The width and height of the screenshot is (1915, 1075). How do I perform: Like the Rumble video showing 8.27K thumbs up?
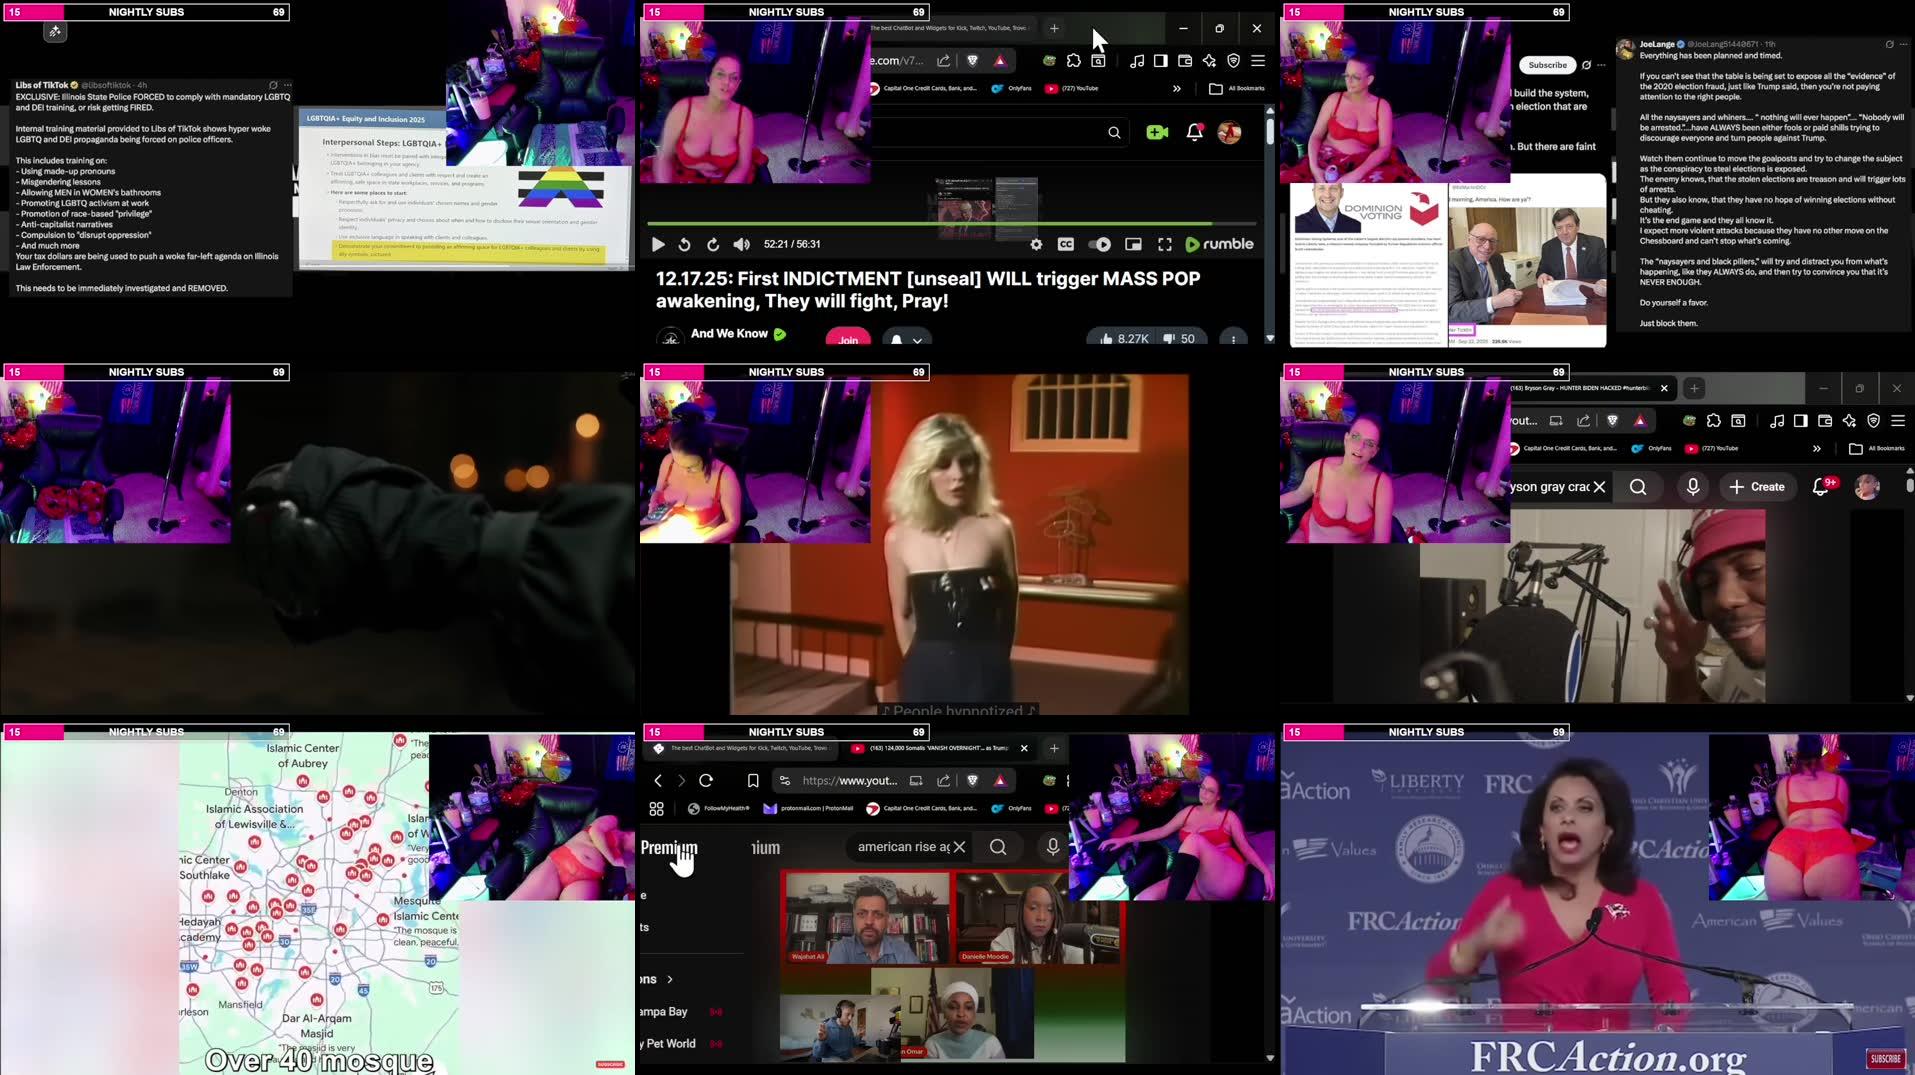1122,339
